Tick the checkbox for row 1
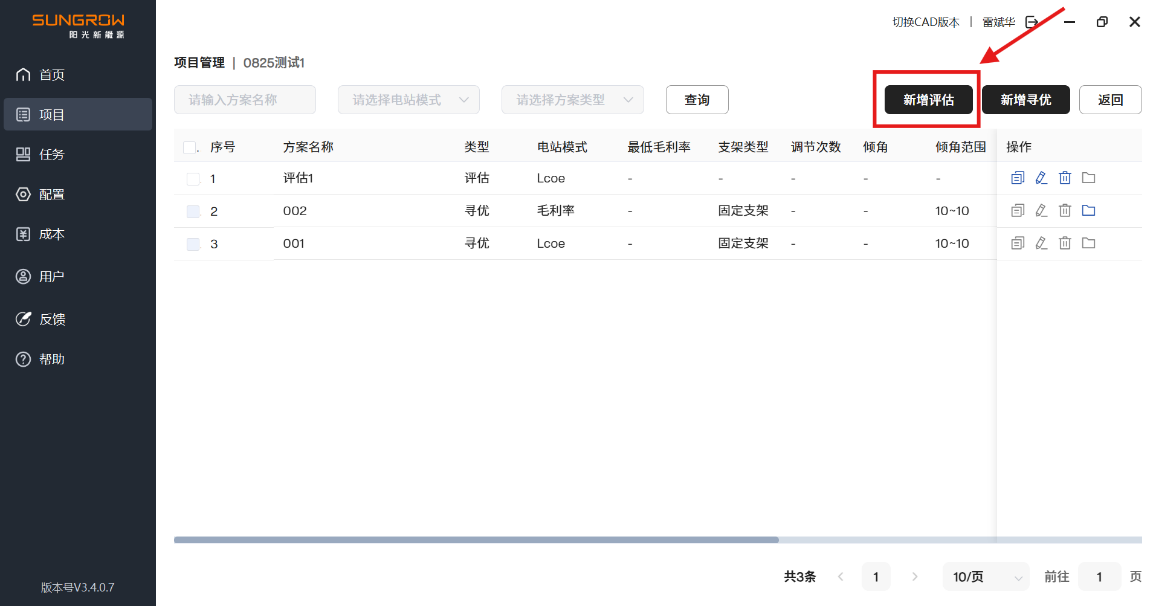This screenshot has width=1159, height=606. 193,179
